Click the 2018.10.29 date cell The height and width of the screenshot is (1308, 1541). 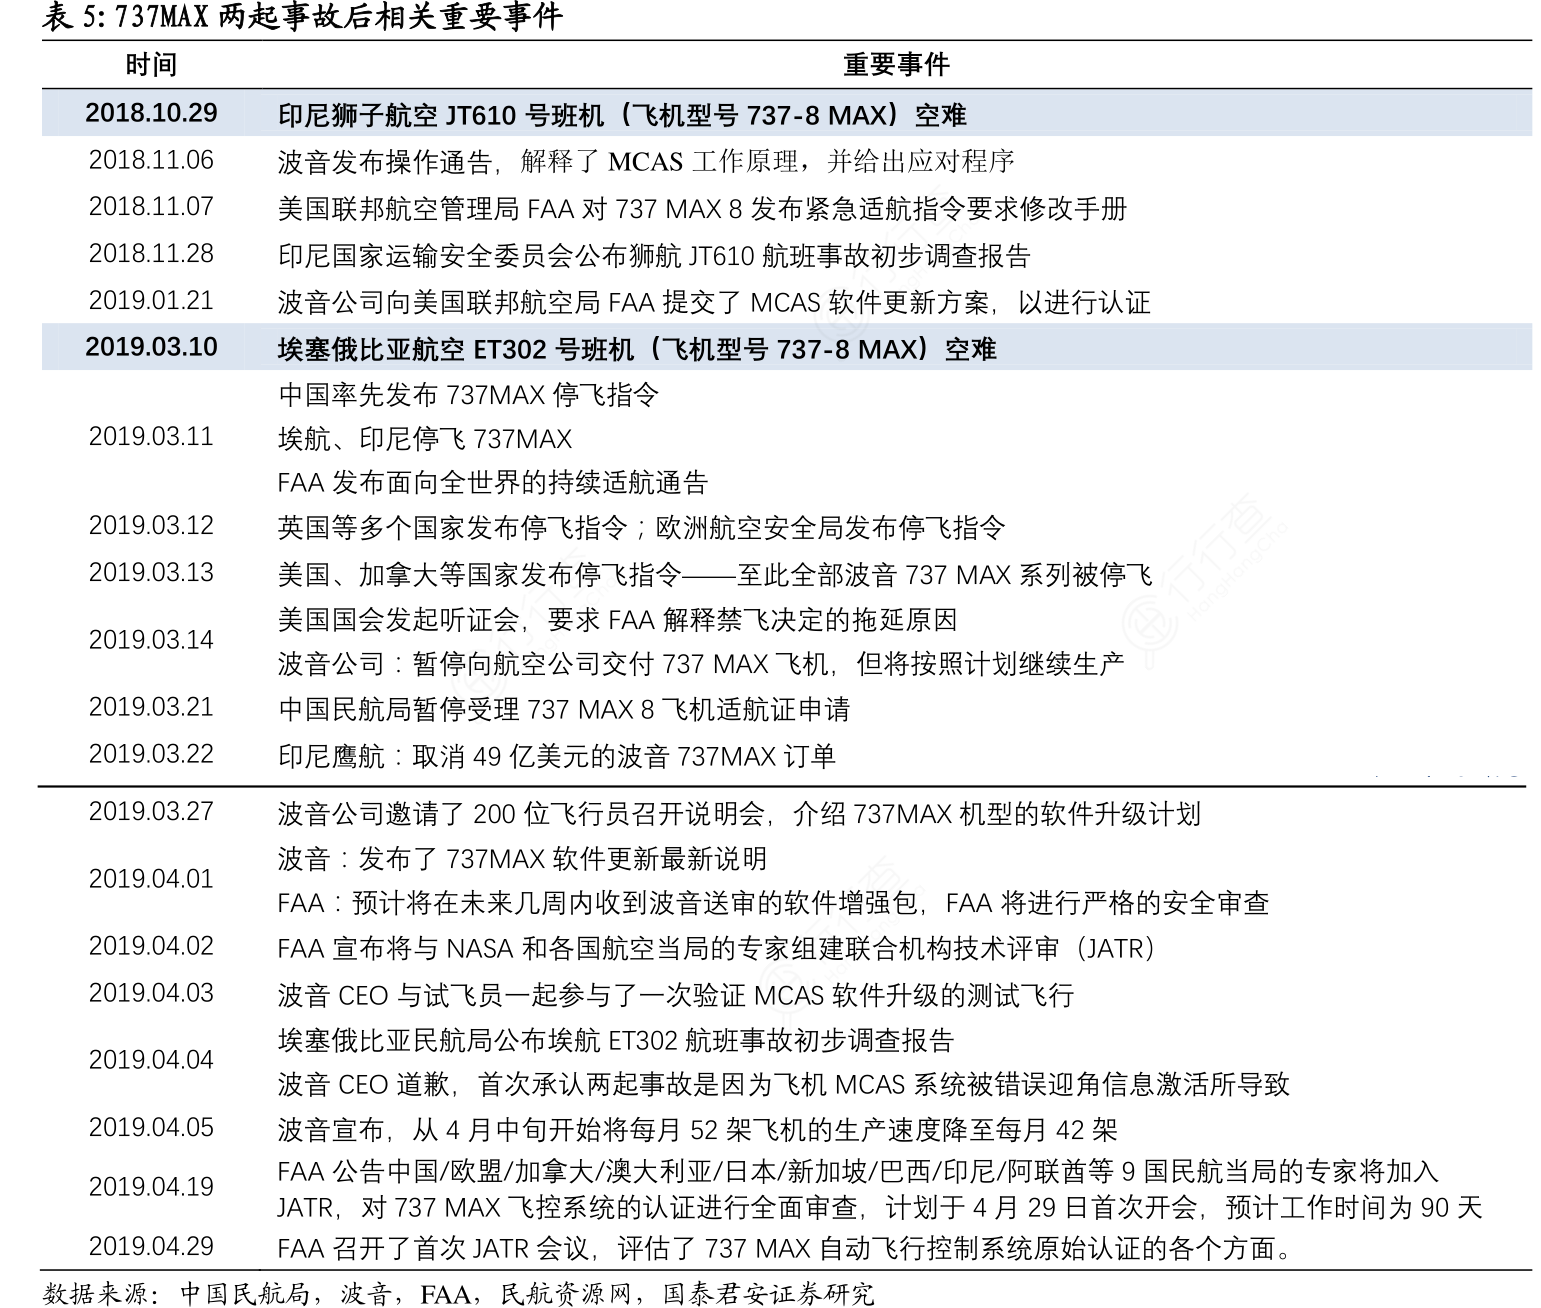pyautogui.click(x=151, y=113)
